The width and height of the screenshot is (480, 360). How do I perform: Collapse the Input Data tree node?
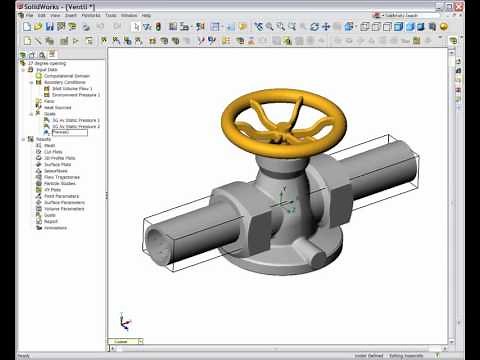point(23,70)
